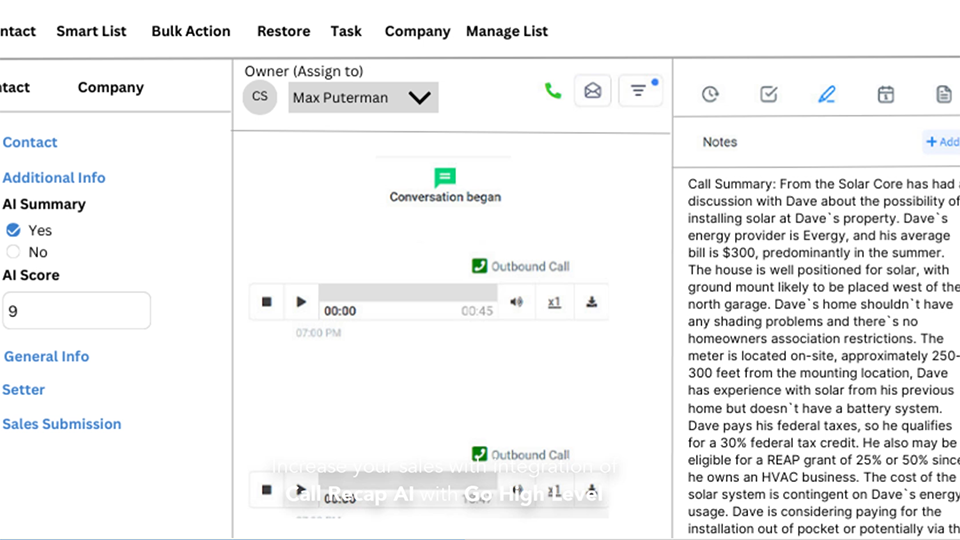Open the Company top menu item

418,31
